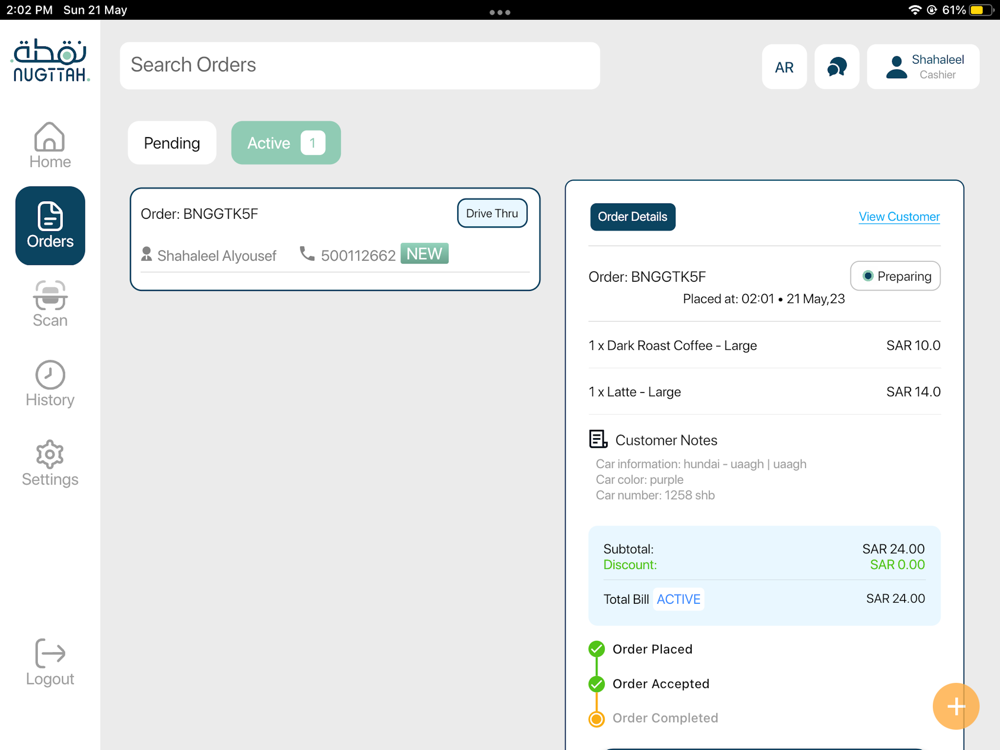The height and width of the screenshot is (750, 1000).
Task: Open the Scan sidebar tool
Action: (50, 304)
